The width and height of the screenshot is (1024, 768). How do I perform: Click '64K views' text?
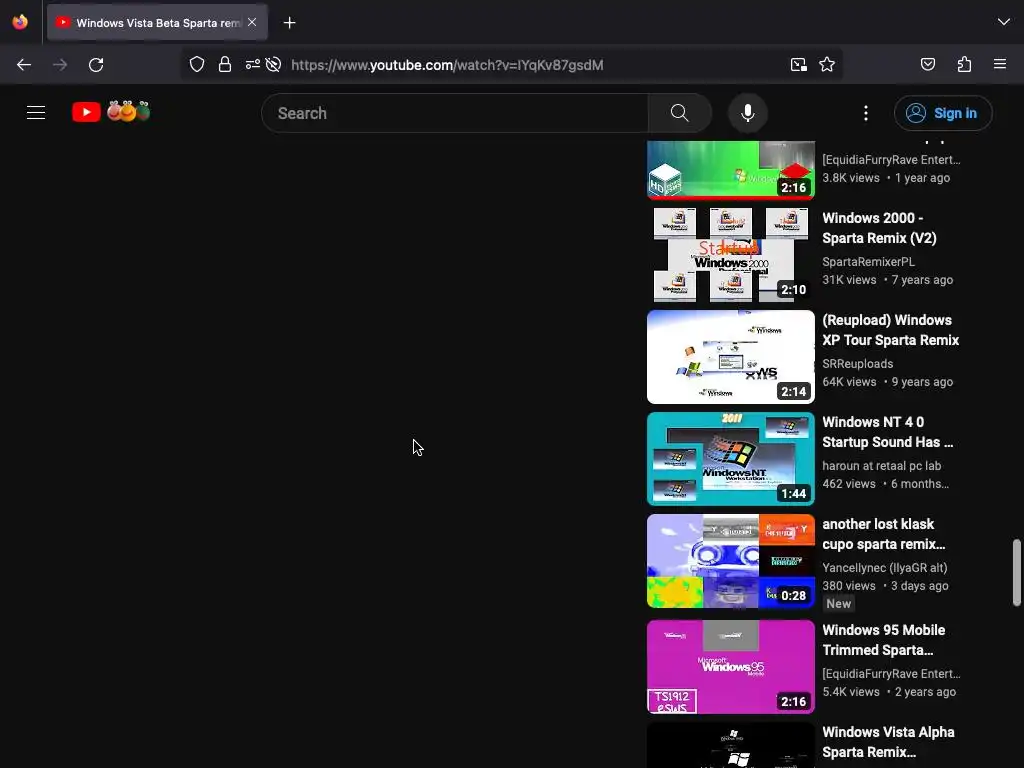[849, 381]
